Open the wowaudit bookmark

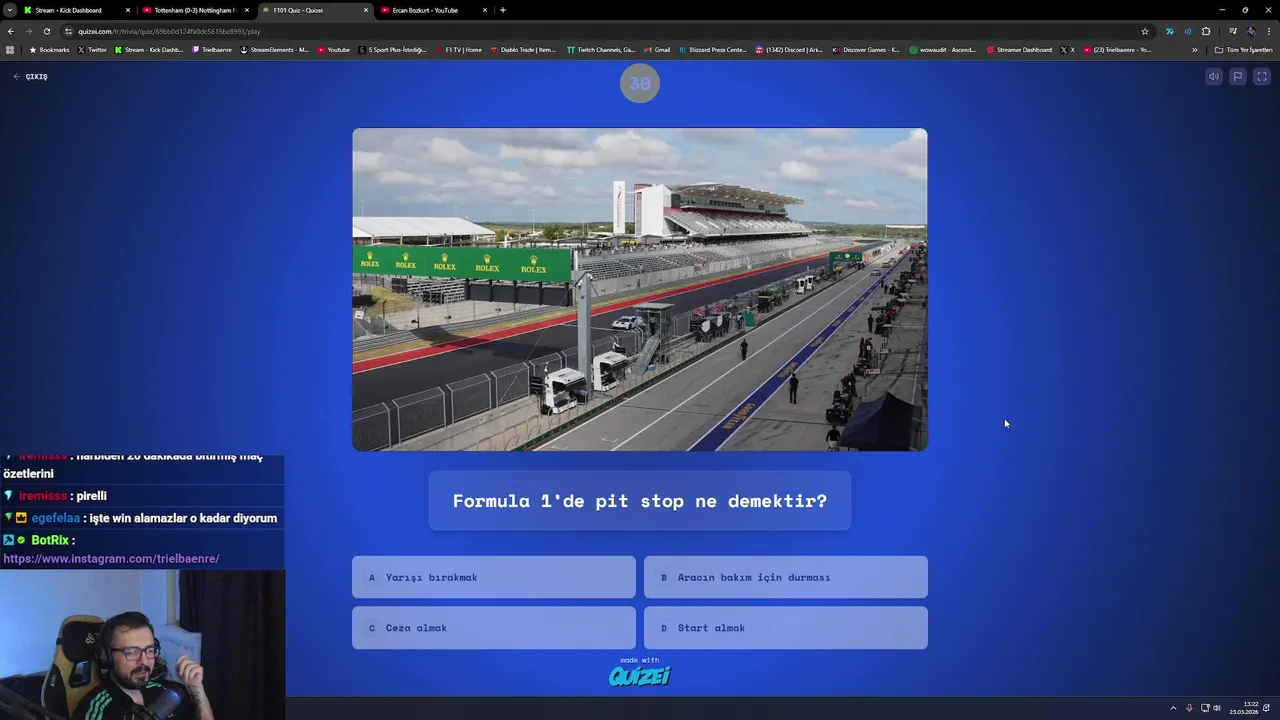[x=943, y=49]
